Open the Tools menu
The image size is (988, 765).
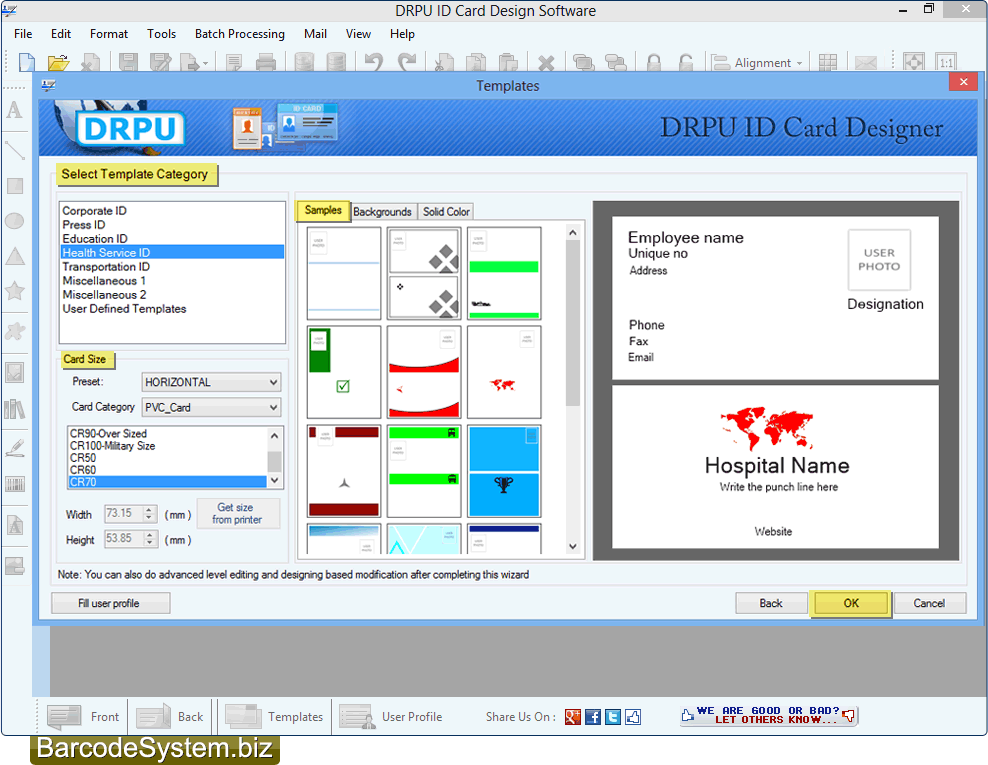click(161, 33)
